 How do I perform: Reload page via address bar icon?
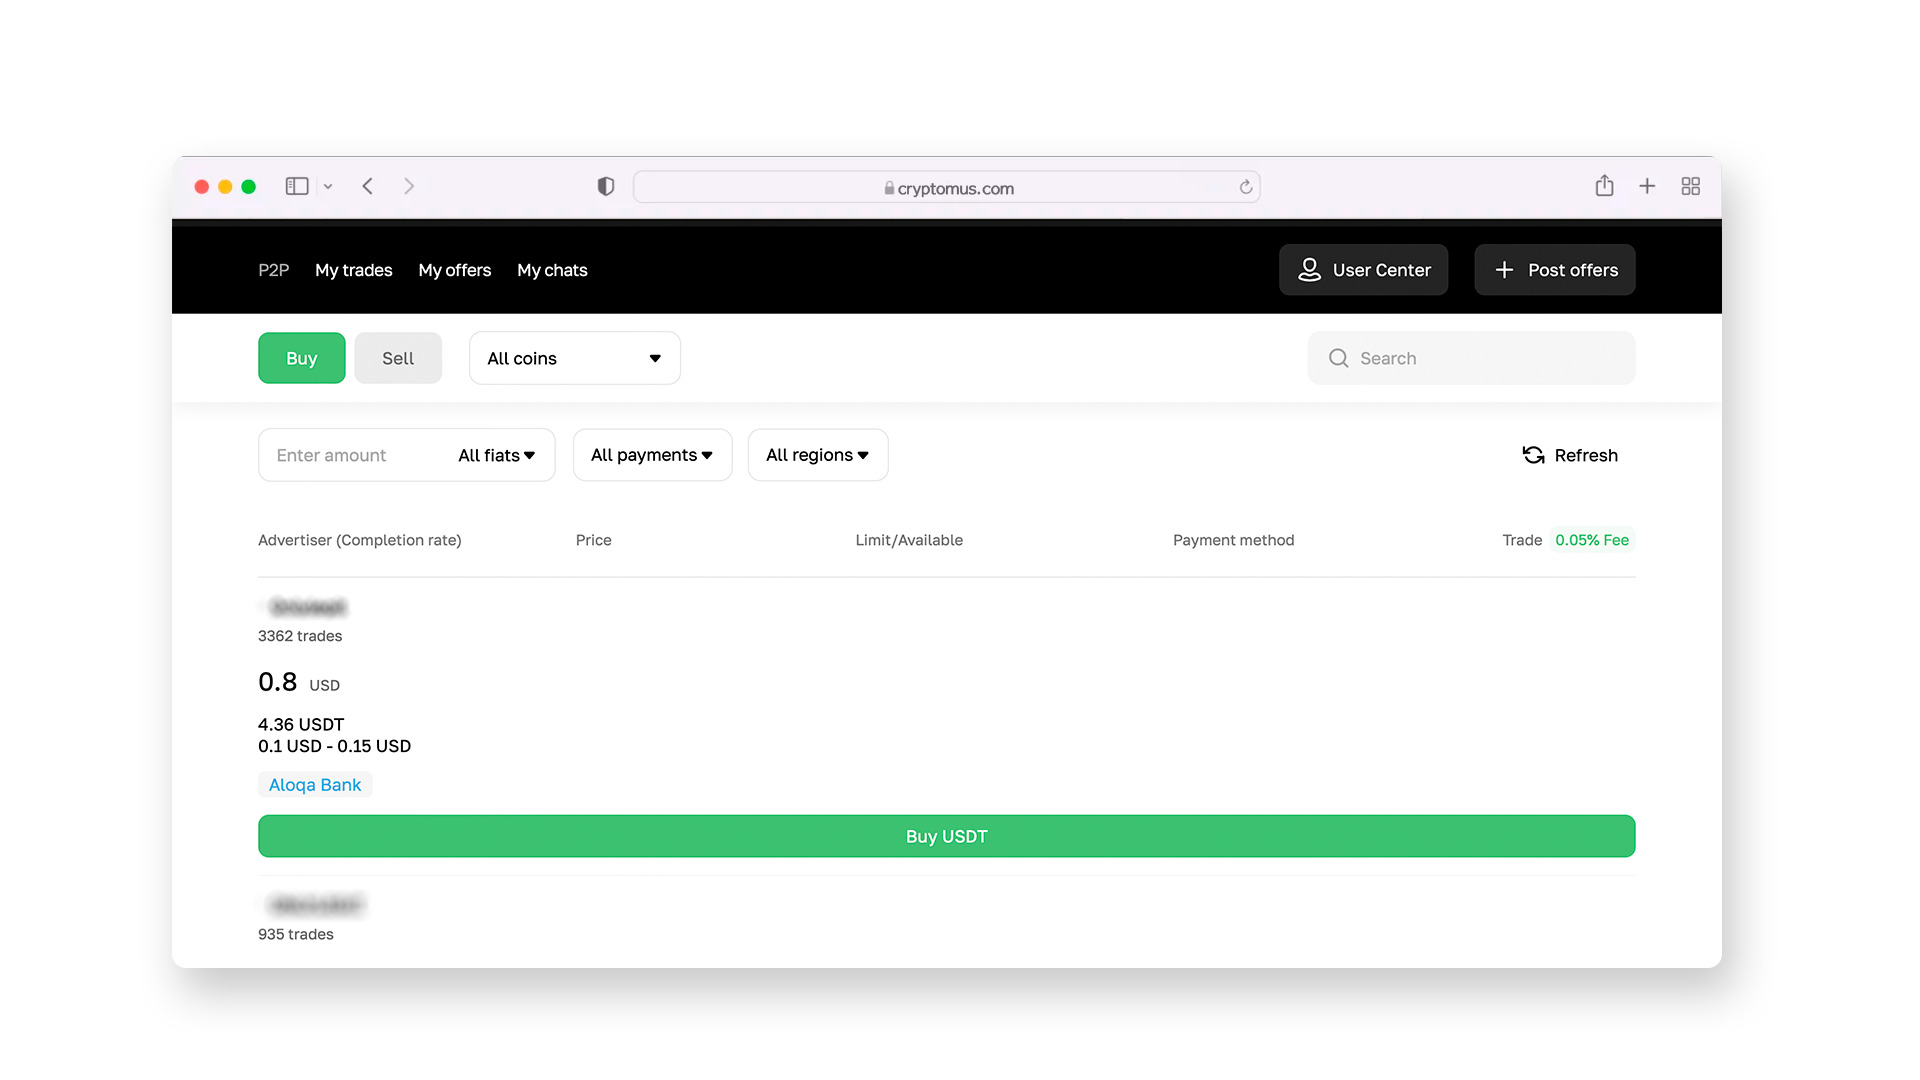[1246, 187]
